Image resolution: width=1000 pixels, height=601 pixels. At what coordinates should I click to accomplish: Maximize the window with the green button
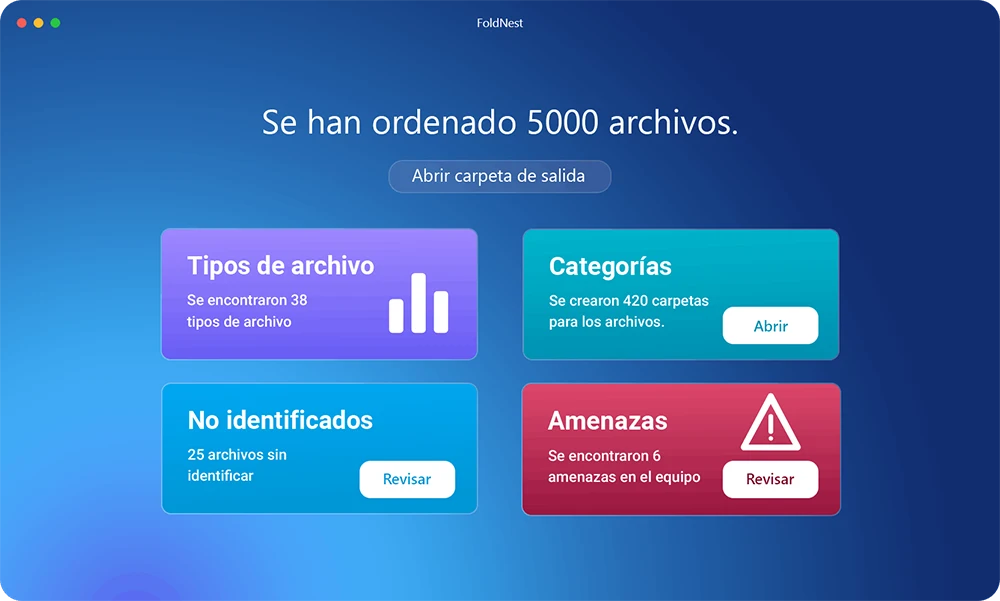pyautogui.click(x=55, y=23)
